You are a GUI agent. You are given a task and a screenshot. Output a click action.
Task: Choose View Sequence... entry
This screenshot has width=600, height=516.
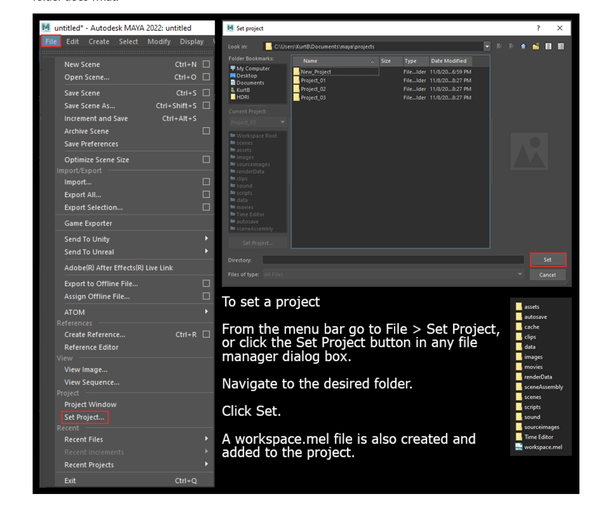coord(92,382)
